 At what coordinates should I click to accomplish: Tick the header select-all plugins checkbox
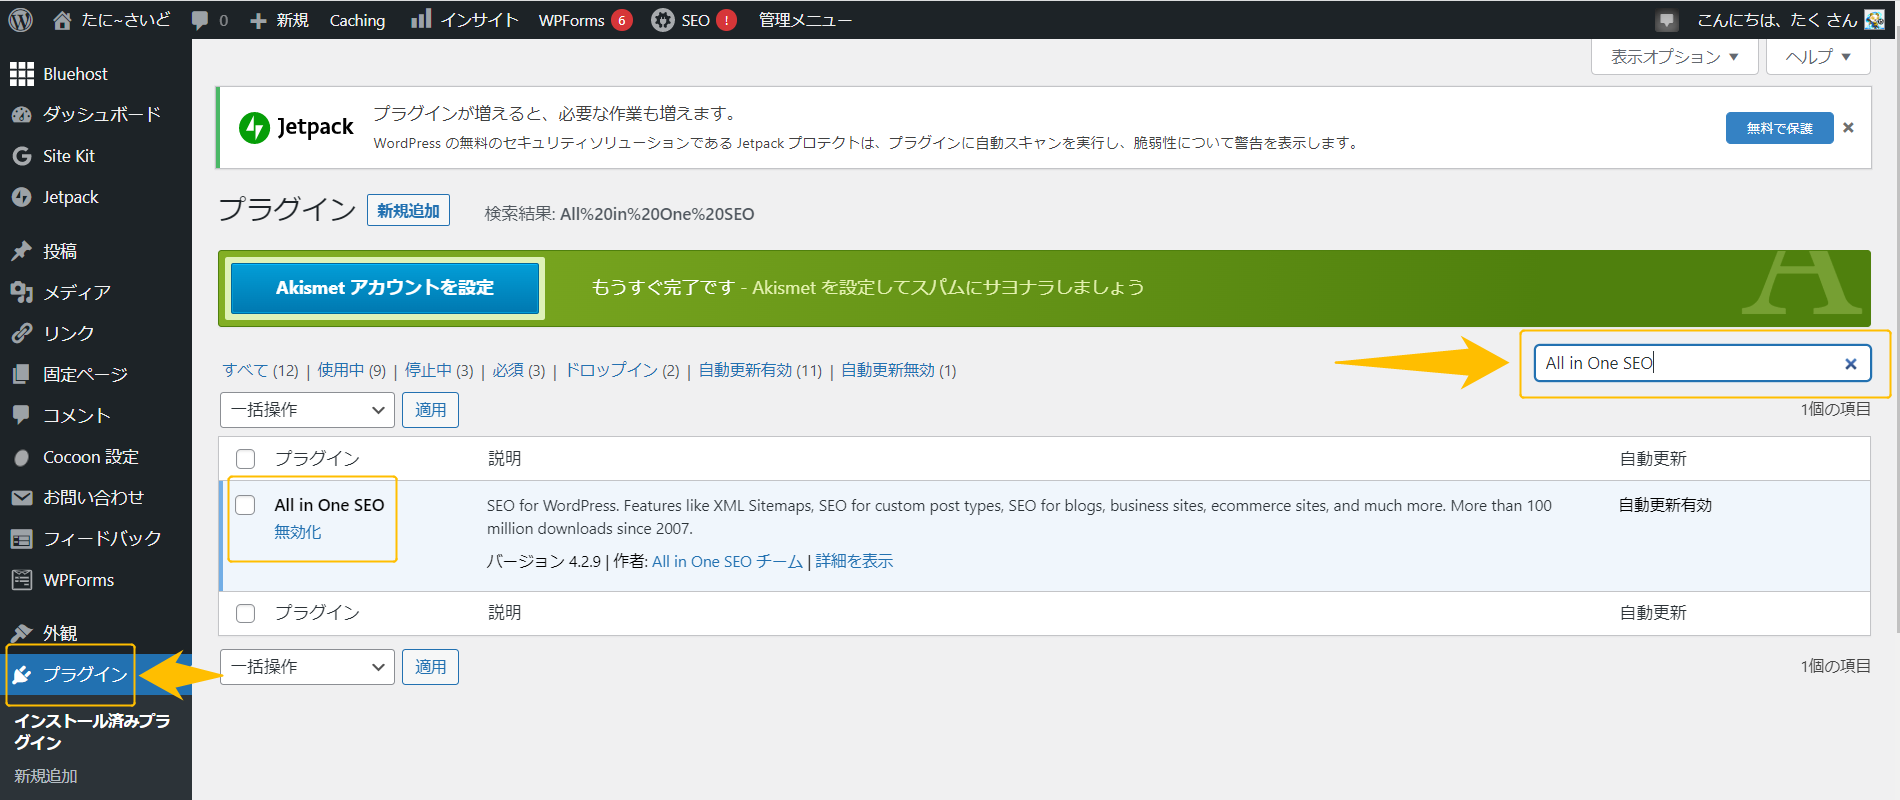(x=246, y=459)
